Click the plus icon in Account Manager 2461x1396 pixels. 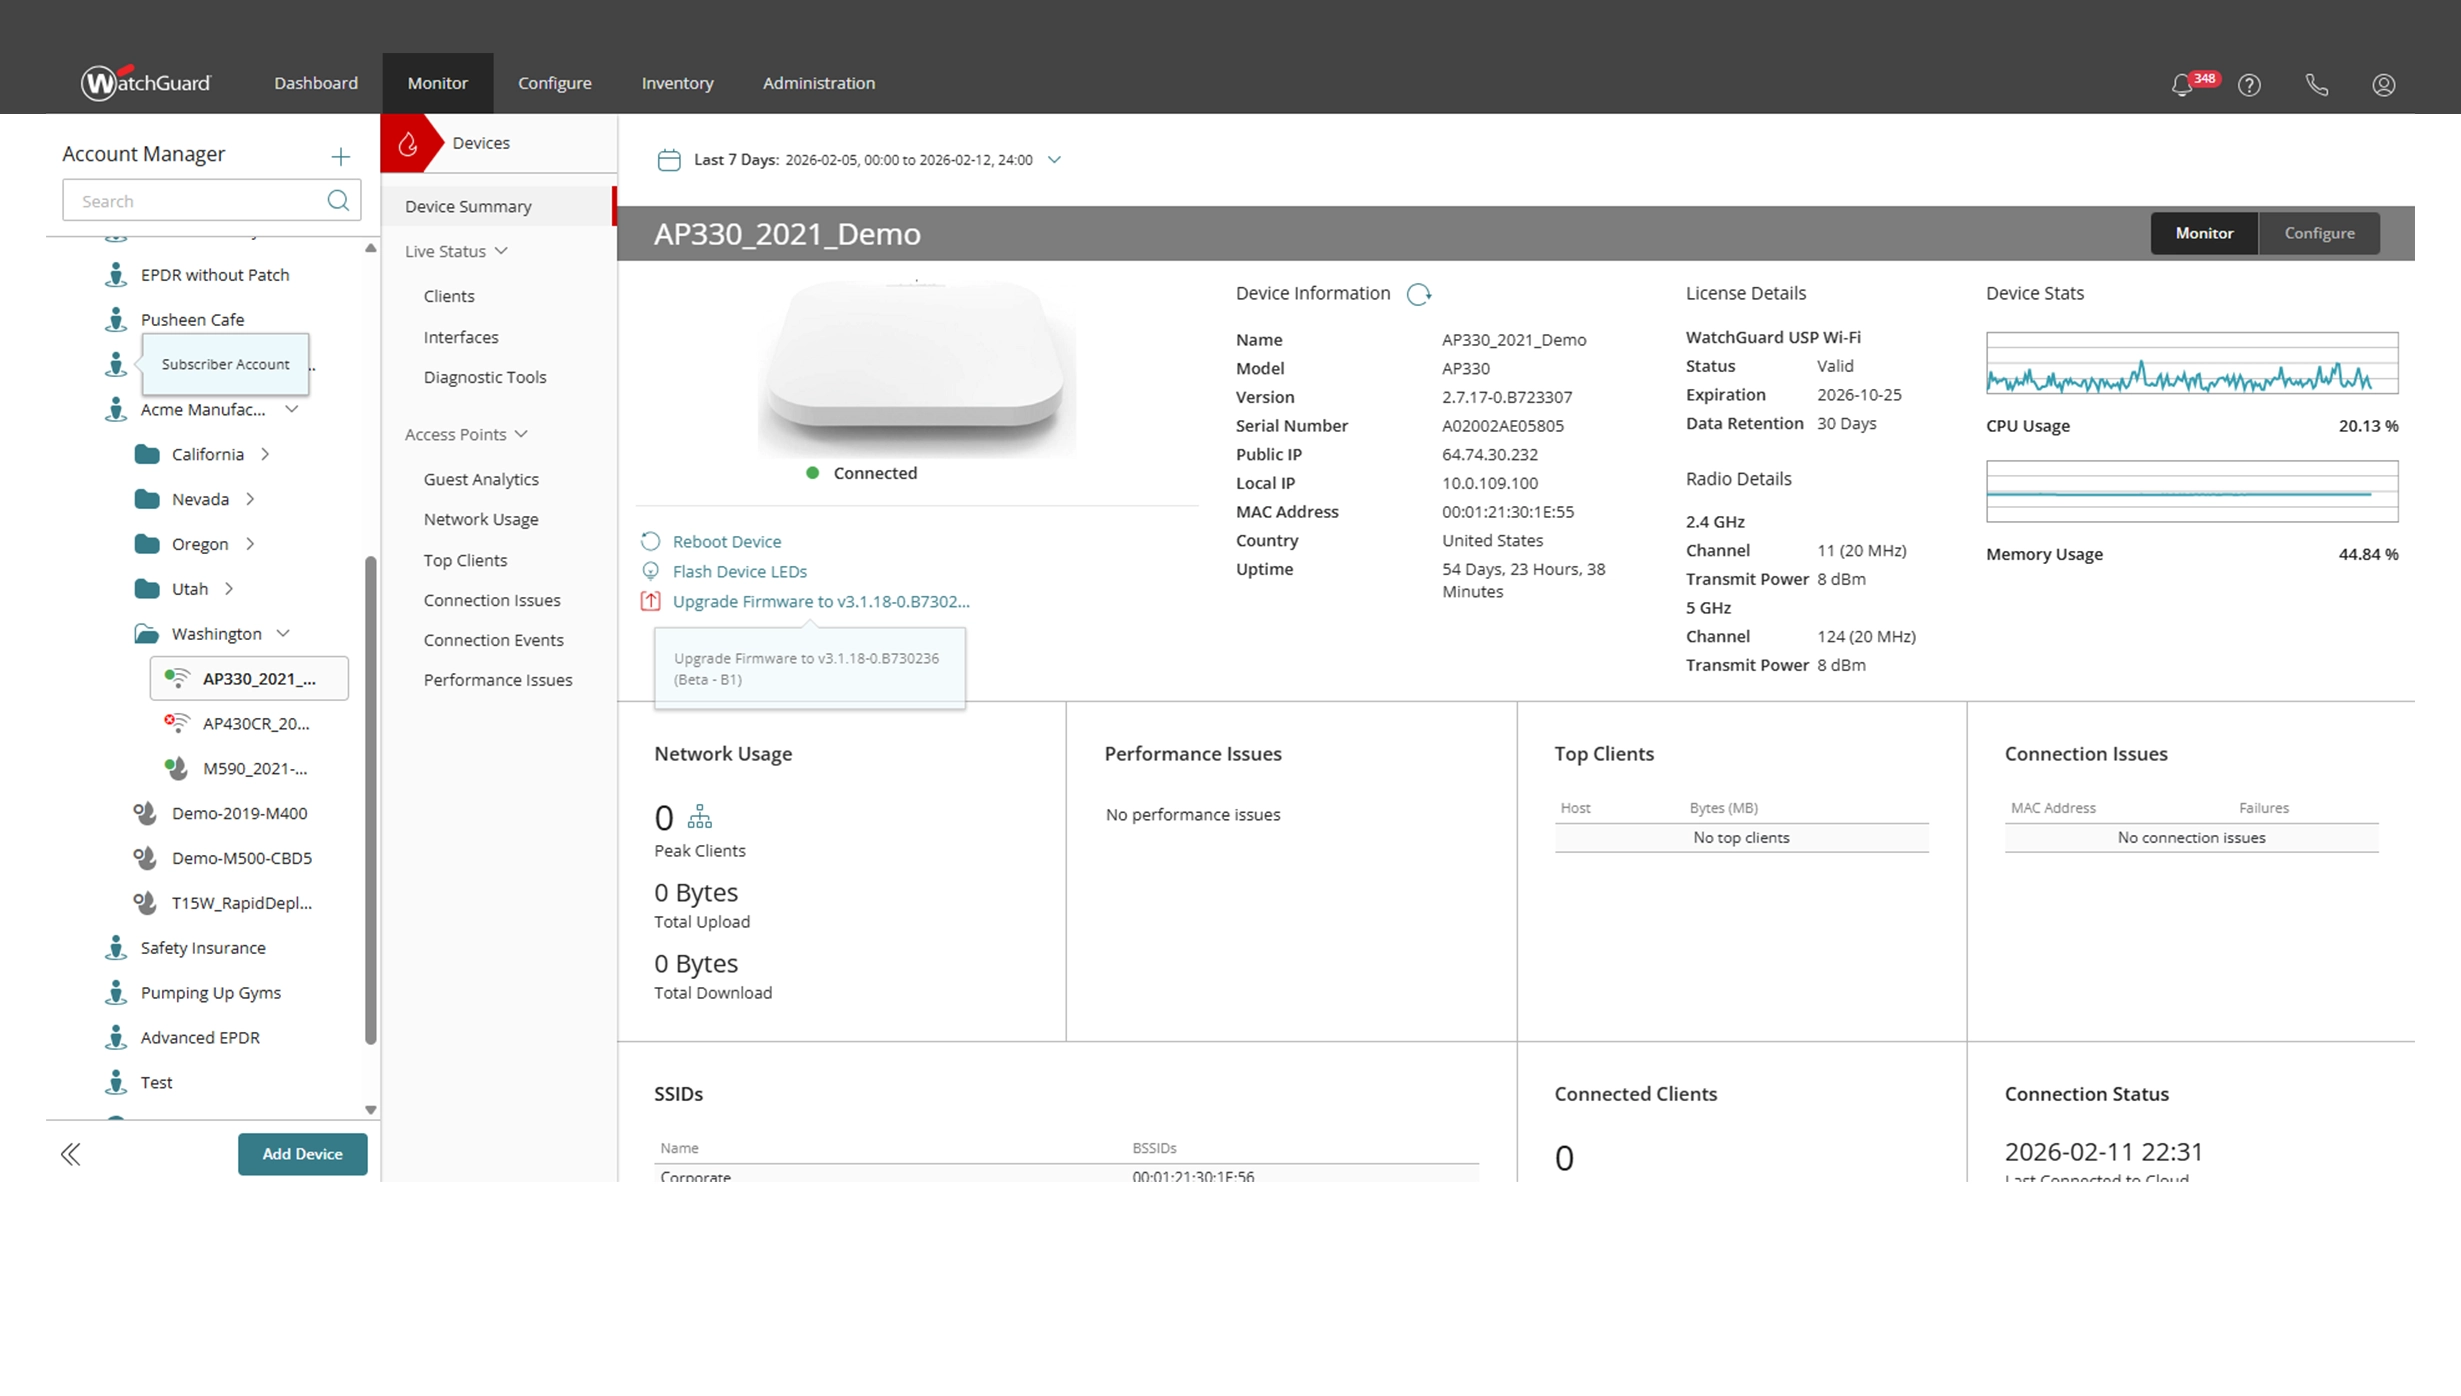pos(340,156)
